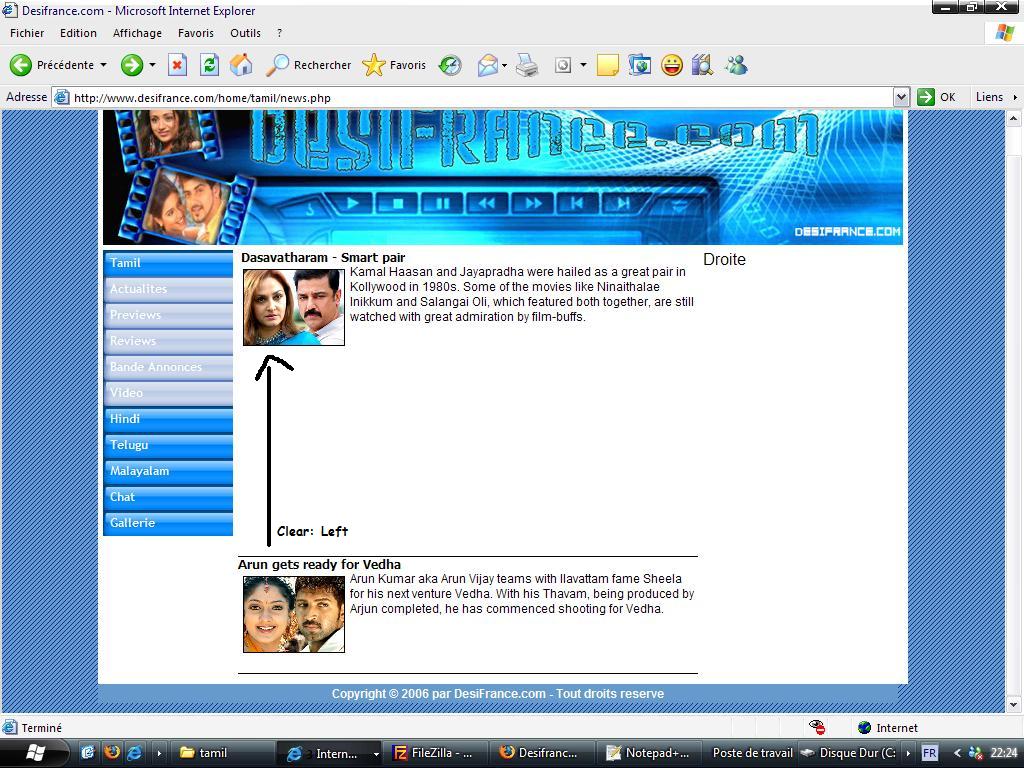Image resolution: width=1024 pixels, height=768 pixels.
Task: Open the Fichier menu
Action: tap(27, 33)
